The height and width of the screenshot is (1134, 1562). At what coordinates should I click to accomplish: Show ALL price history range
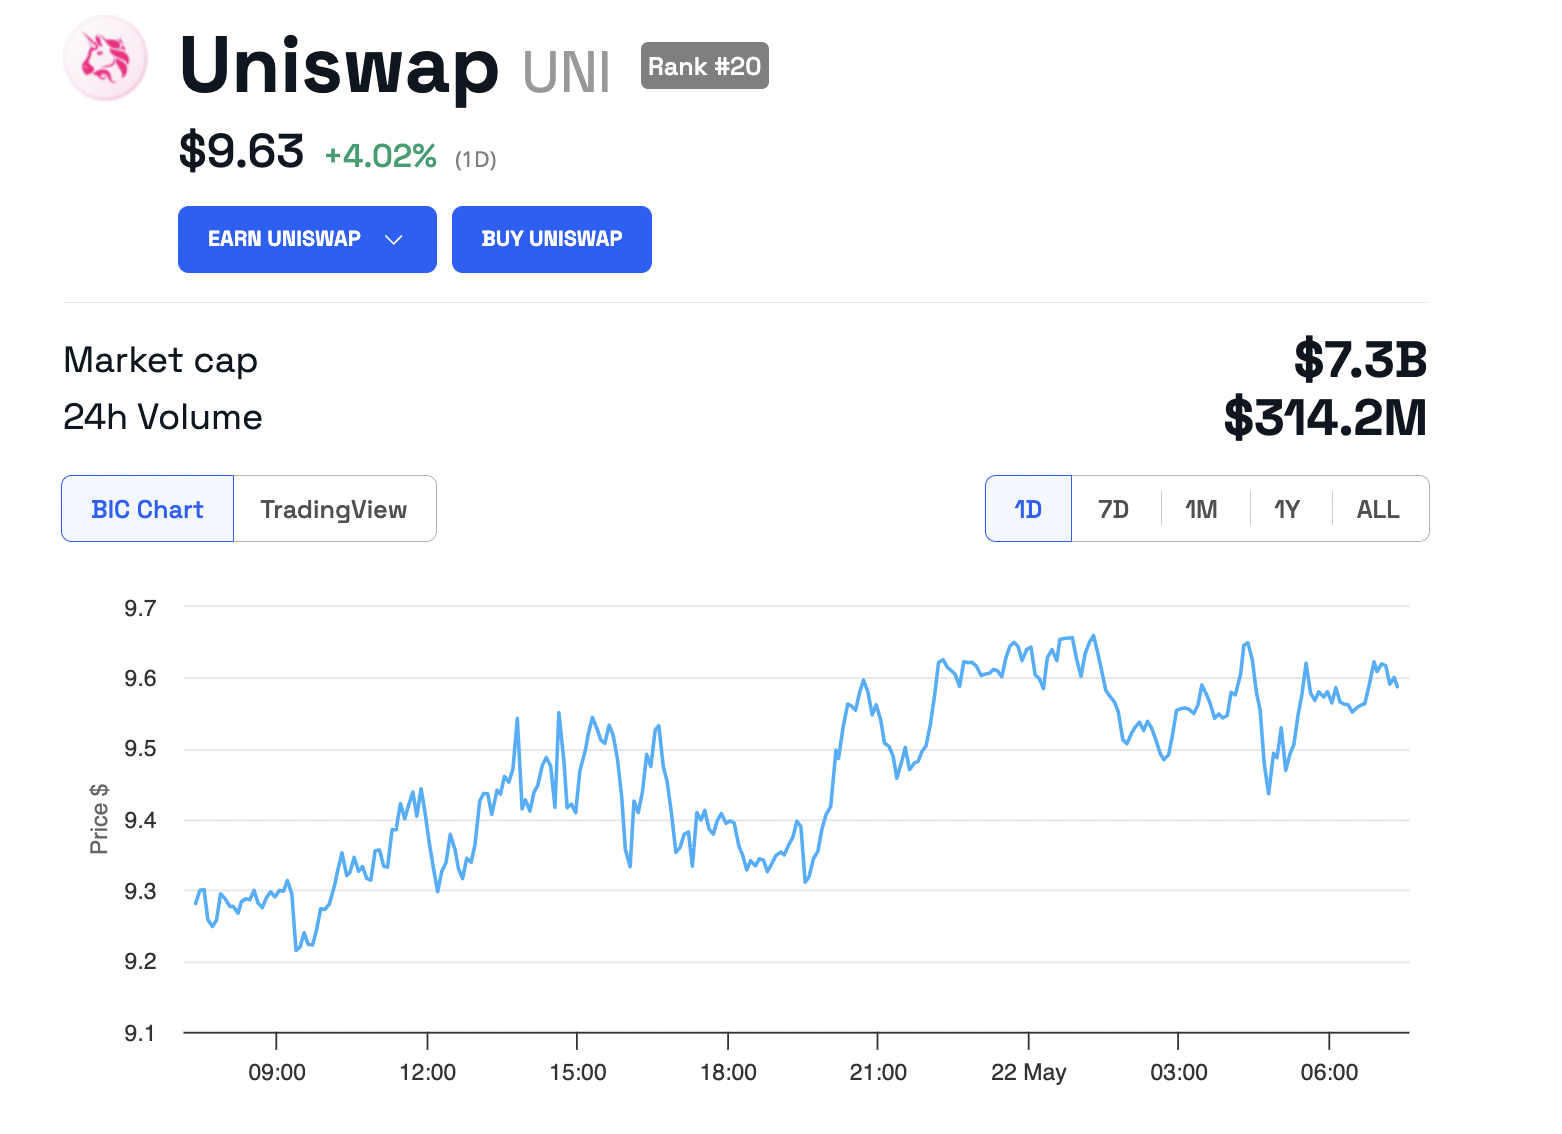pos(1377,509)
